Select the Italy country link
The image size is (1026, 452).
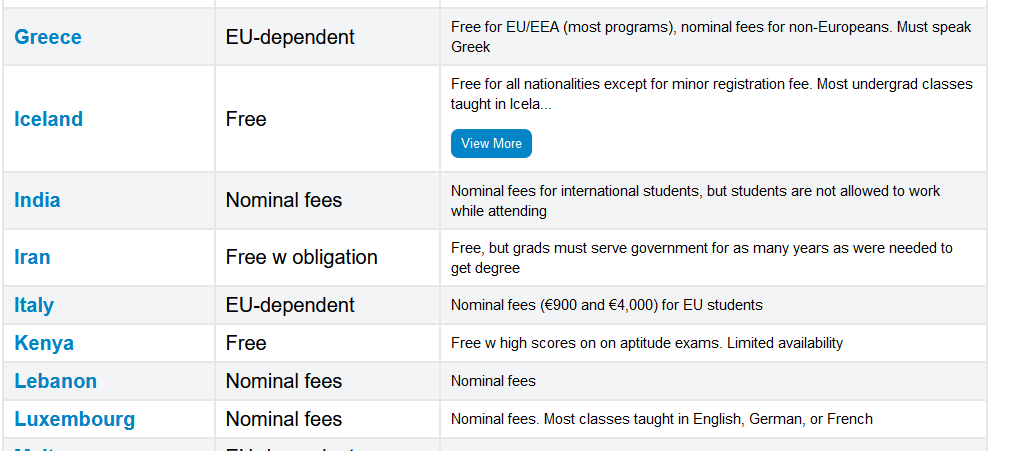(x=34, y=305)
